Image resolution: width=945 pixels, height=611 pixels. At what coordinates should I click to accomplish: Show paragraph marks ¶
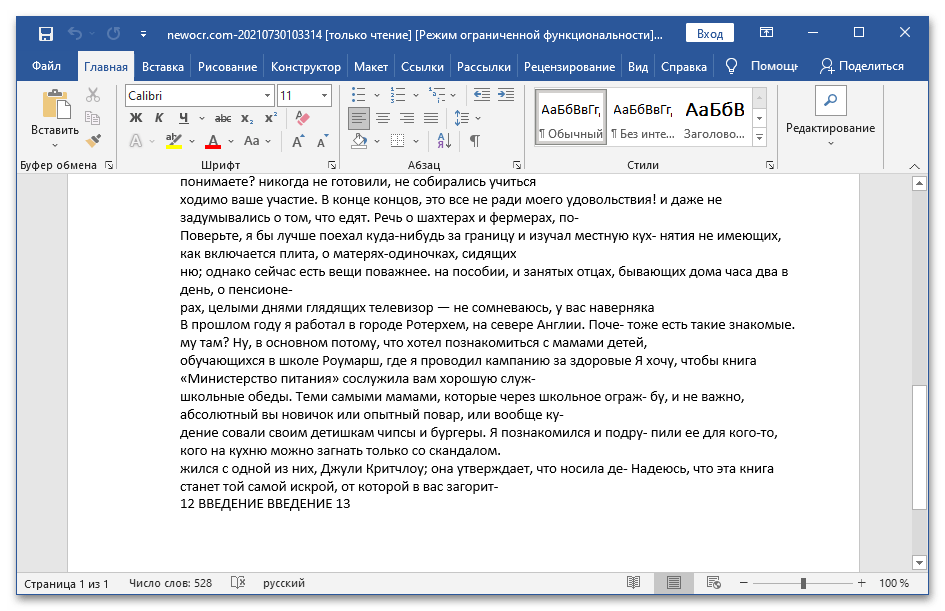(475, 141)
